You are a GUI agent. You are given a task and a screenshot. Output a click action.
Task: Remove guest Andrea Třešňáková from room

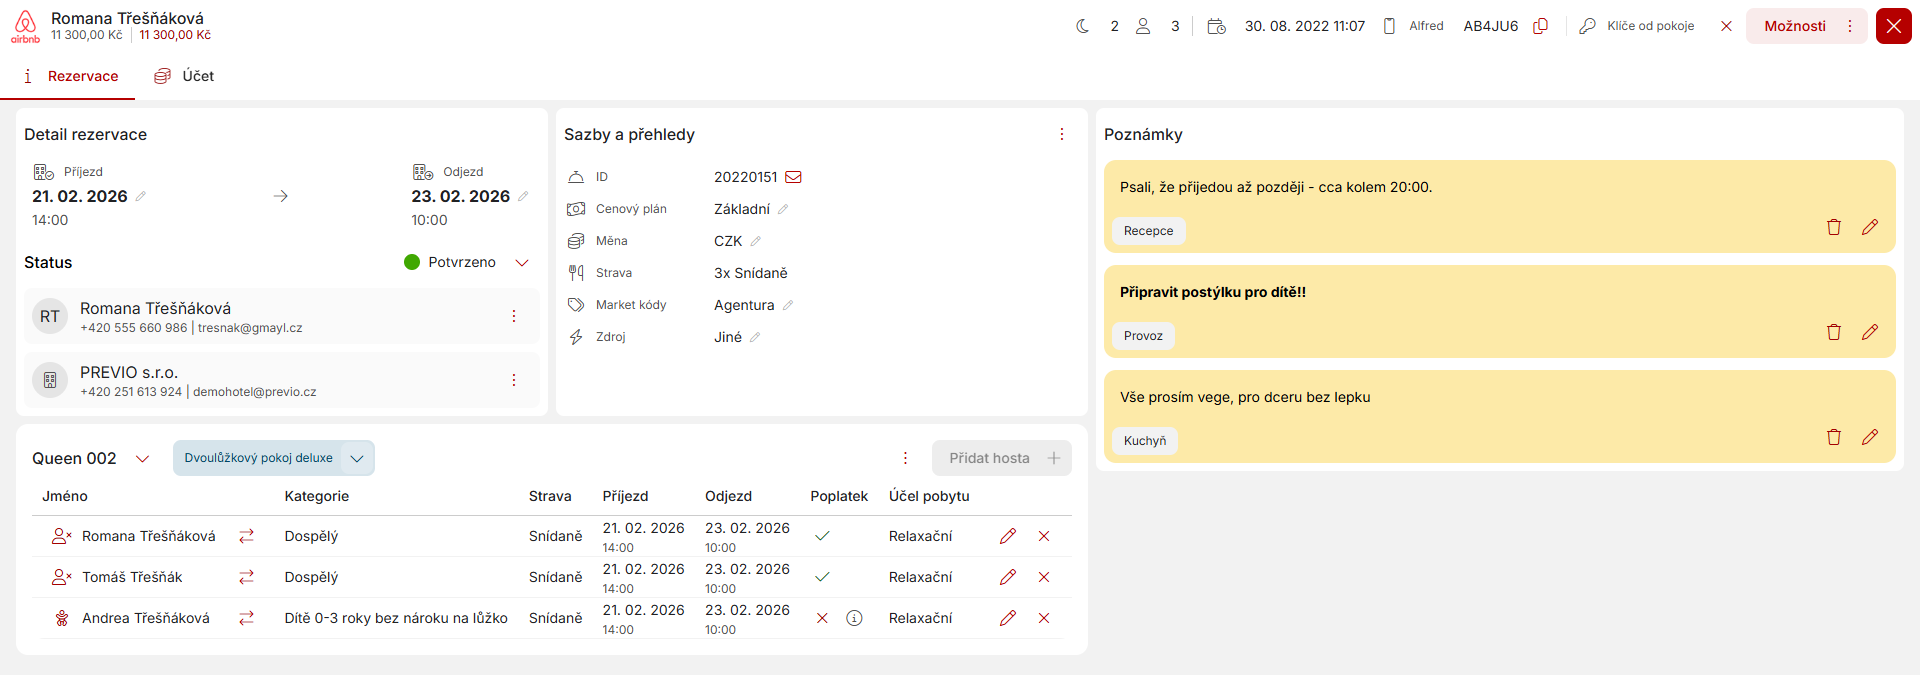(x=1043, y=618)
